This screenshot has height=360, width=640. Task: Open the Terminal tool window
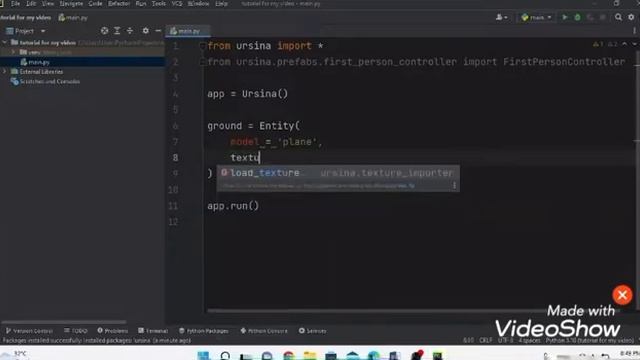point(153,331)
